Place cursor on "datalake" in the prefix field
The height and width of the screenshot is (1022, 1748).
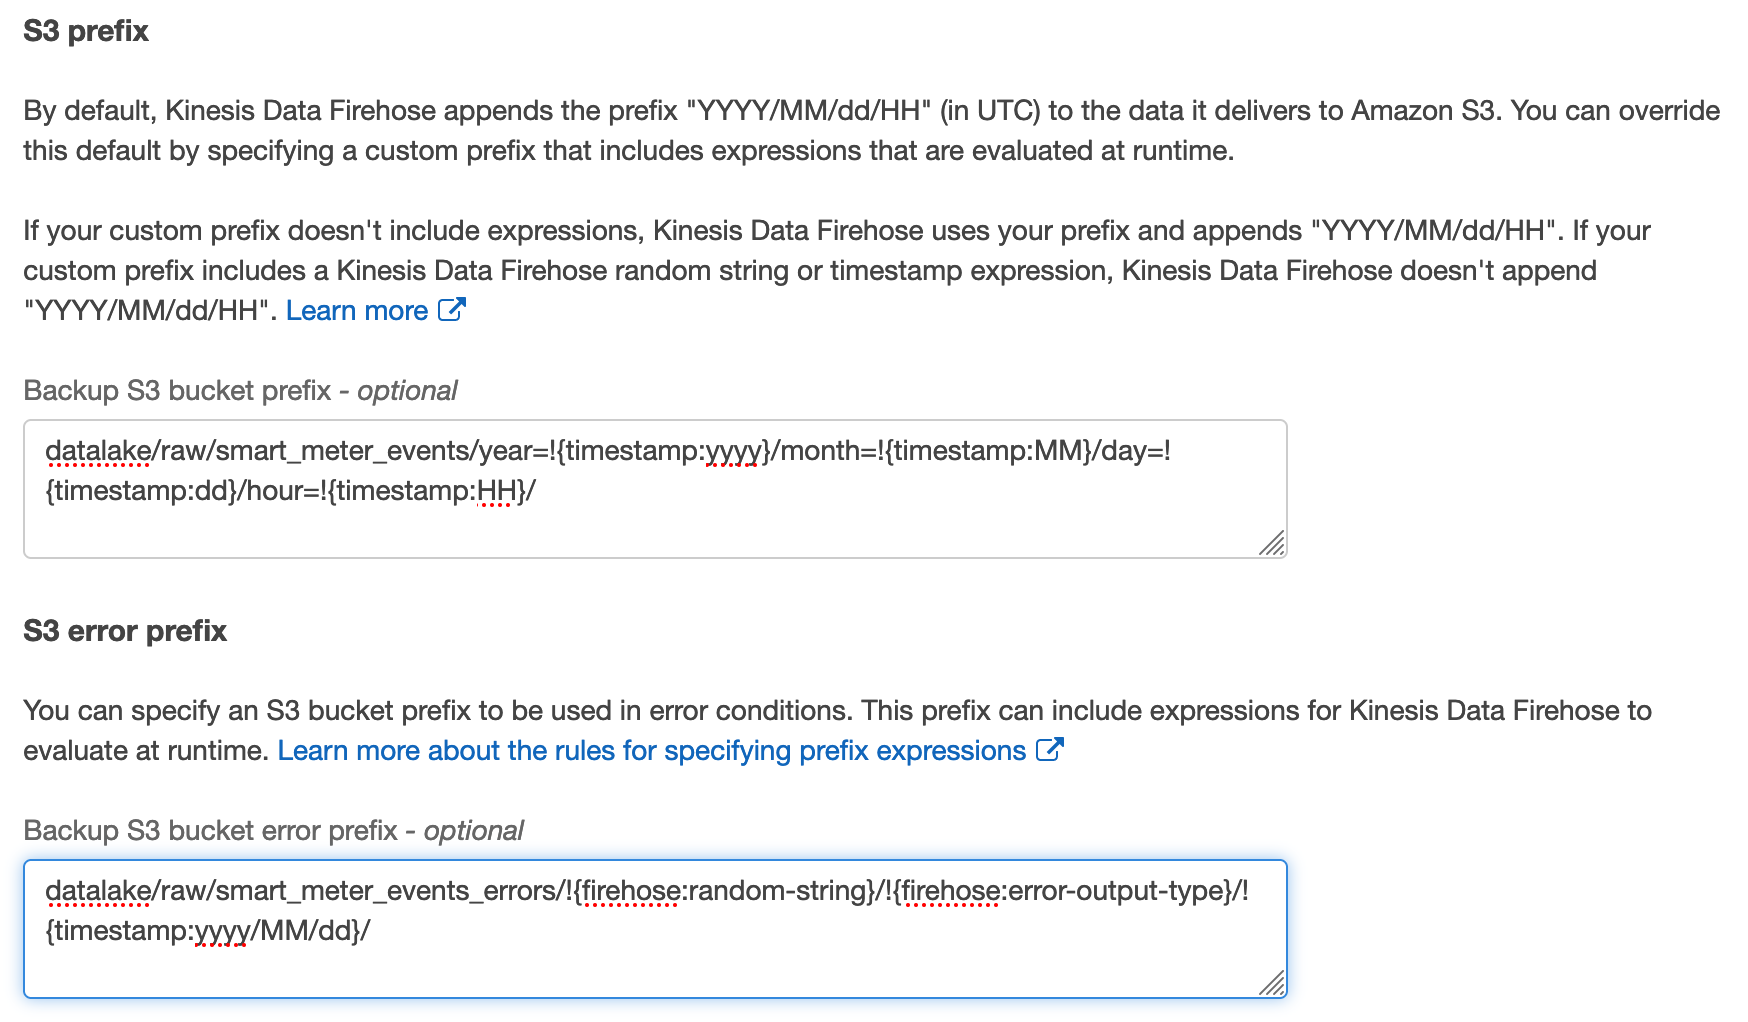click(97, 451)
